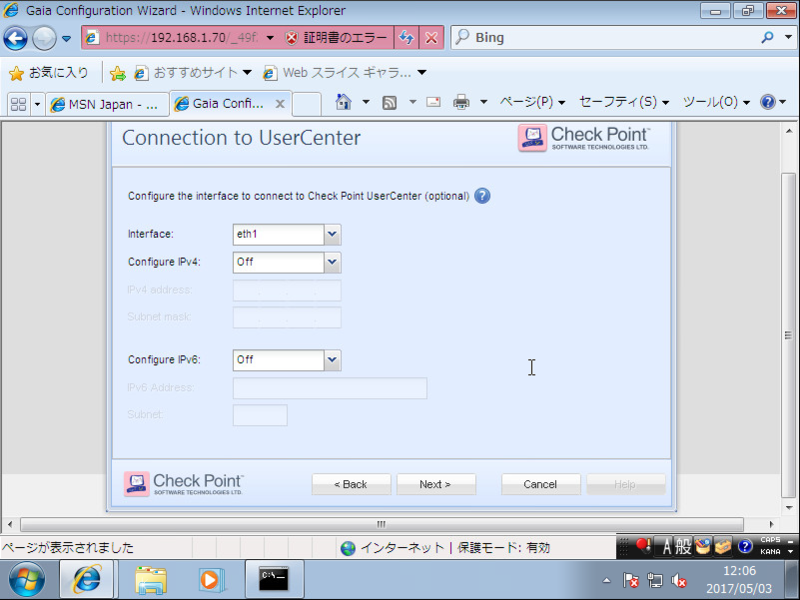Click the IPv6 Subnet field
800x600 pixels.
[260, 415]
